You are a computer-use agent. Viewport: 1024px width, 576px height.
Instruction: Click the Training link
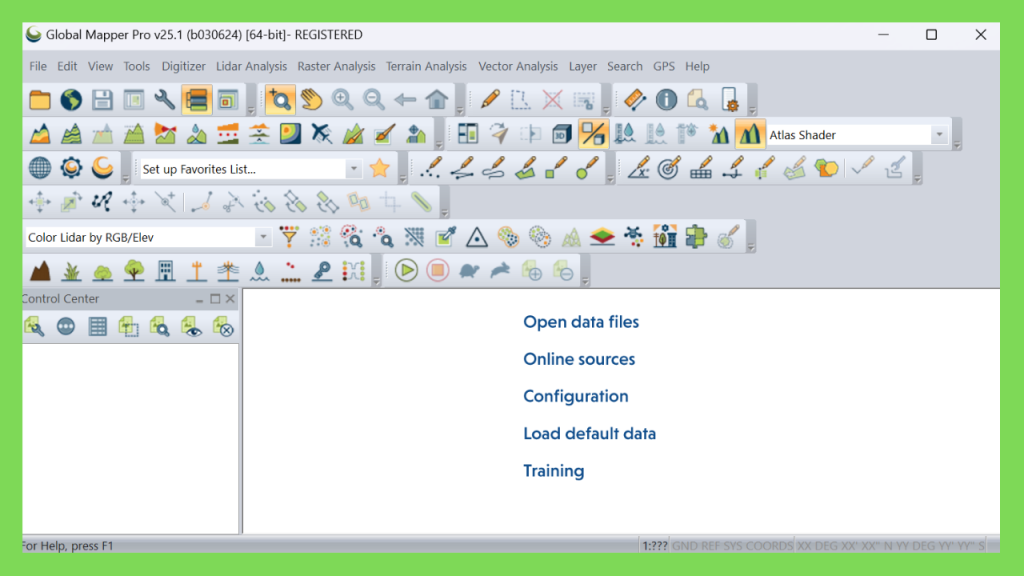554,471
